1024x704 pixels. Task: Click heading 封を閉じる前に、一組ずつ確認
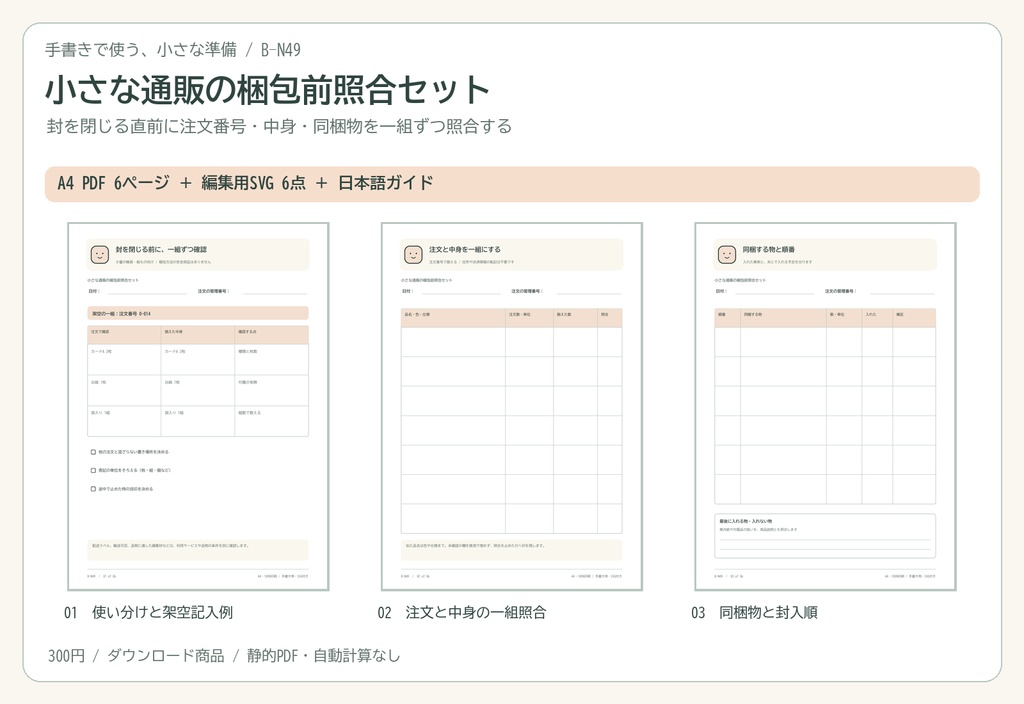[161, 249]
